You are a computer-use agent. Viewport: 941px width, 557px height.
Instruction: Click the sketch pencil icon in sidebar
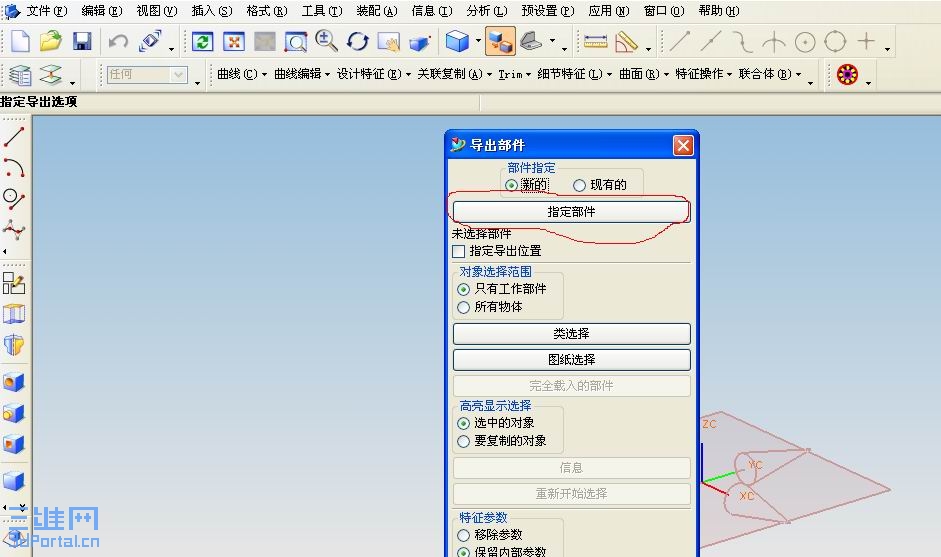click(x=14, y=283)
